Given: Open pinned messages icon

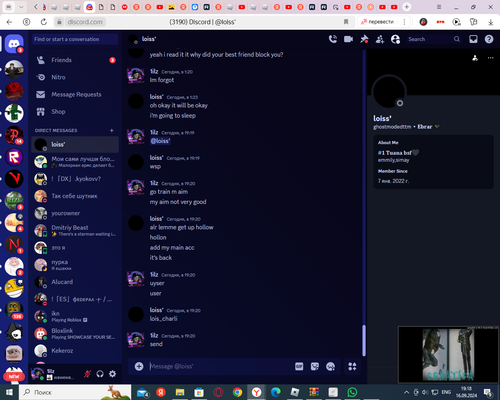Looking at the screenshot, I should 364,39.
